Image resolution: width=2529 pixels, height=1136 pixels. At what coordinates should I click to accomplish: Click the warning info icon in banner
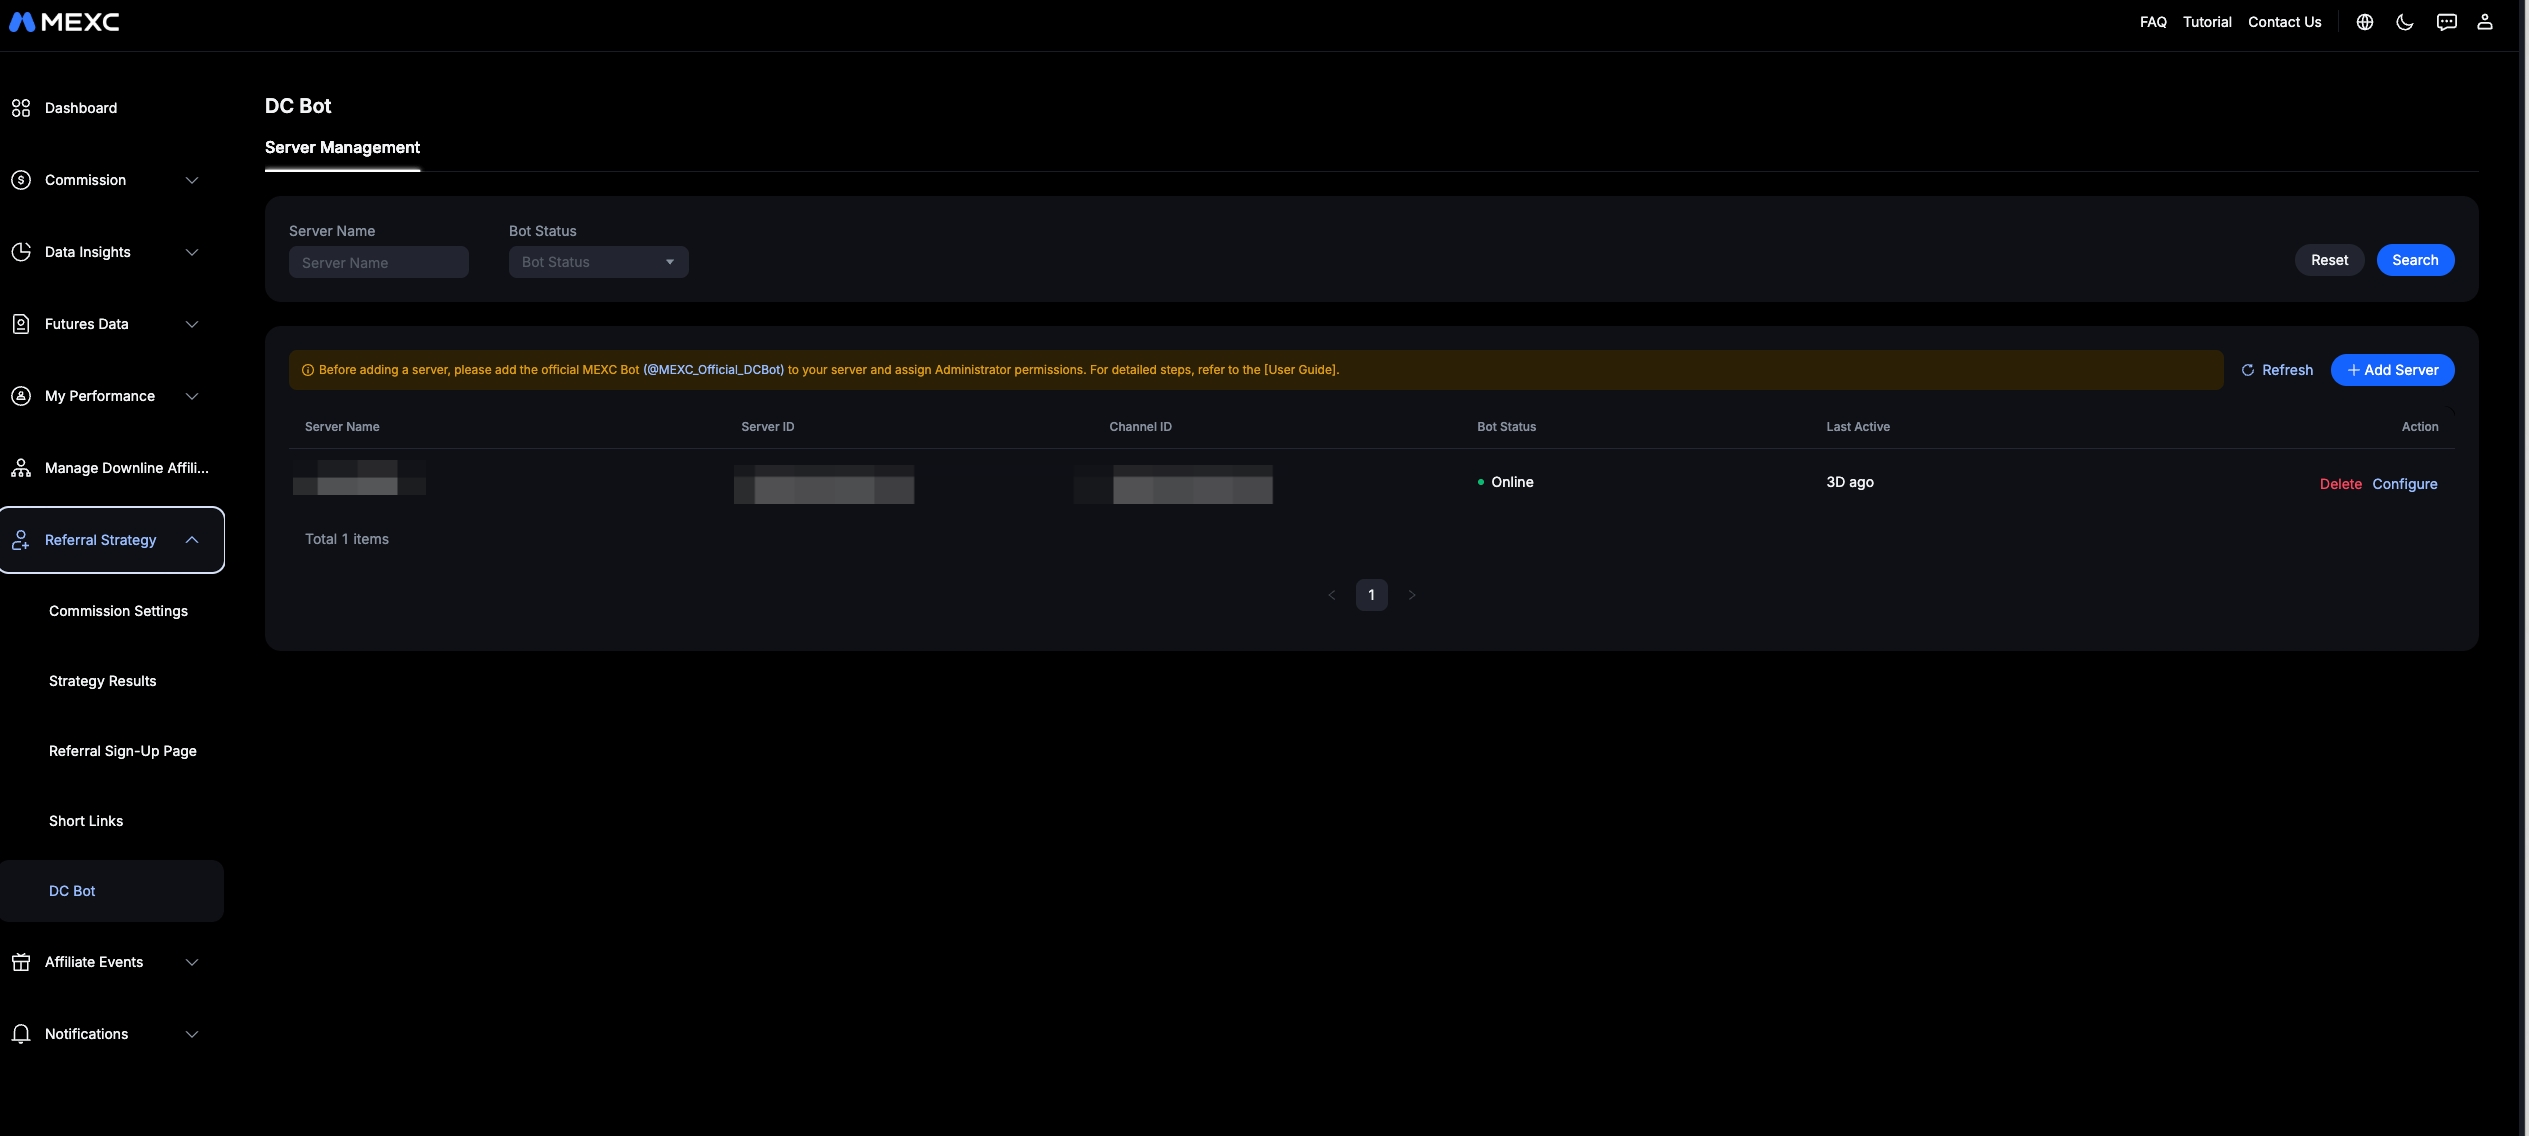point(308,370)
